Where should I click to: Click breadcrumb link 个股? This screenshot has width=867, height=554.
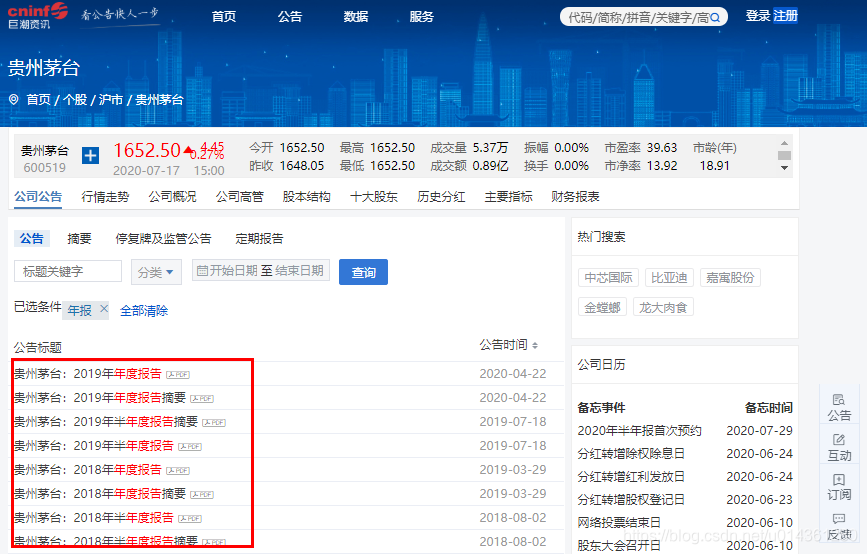[x=75, y=100]
